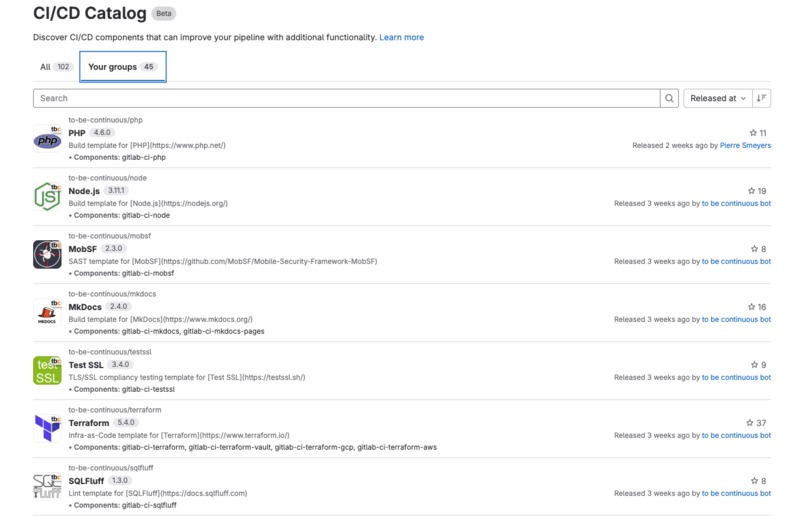Click MkDocs components list text
The image size is (806, 516).
(167, 332)
